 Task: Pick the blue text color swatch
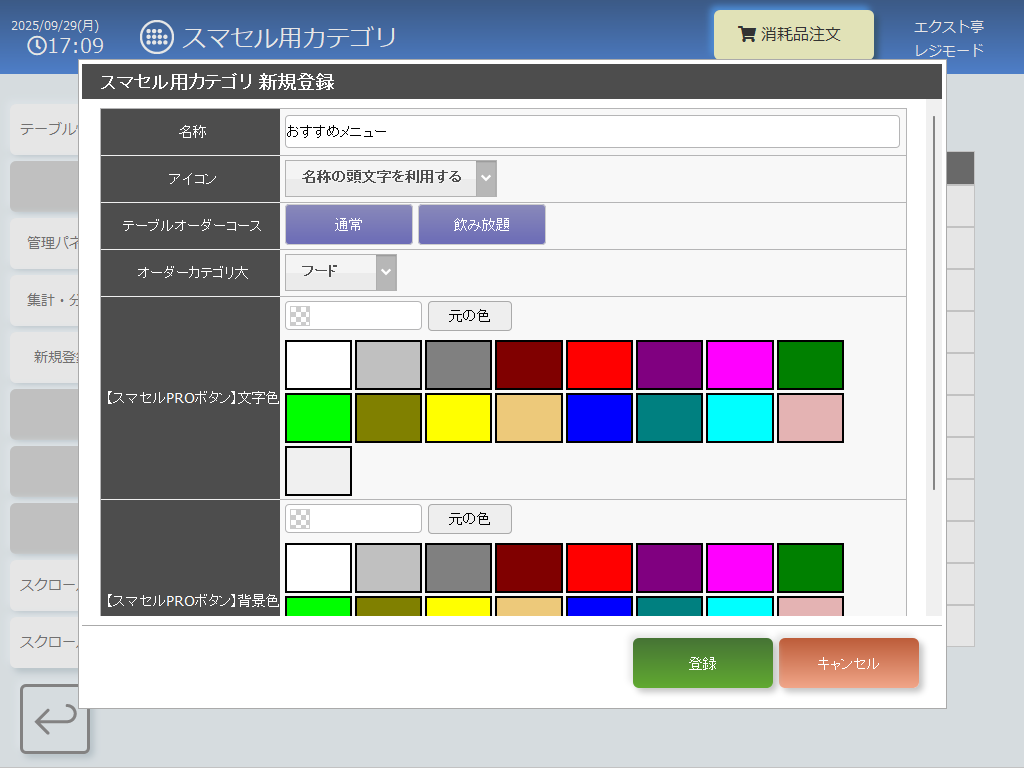599,418
